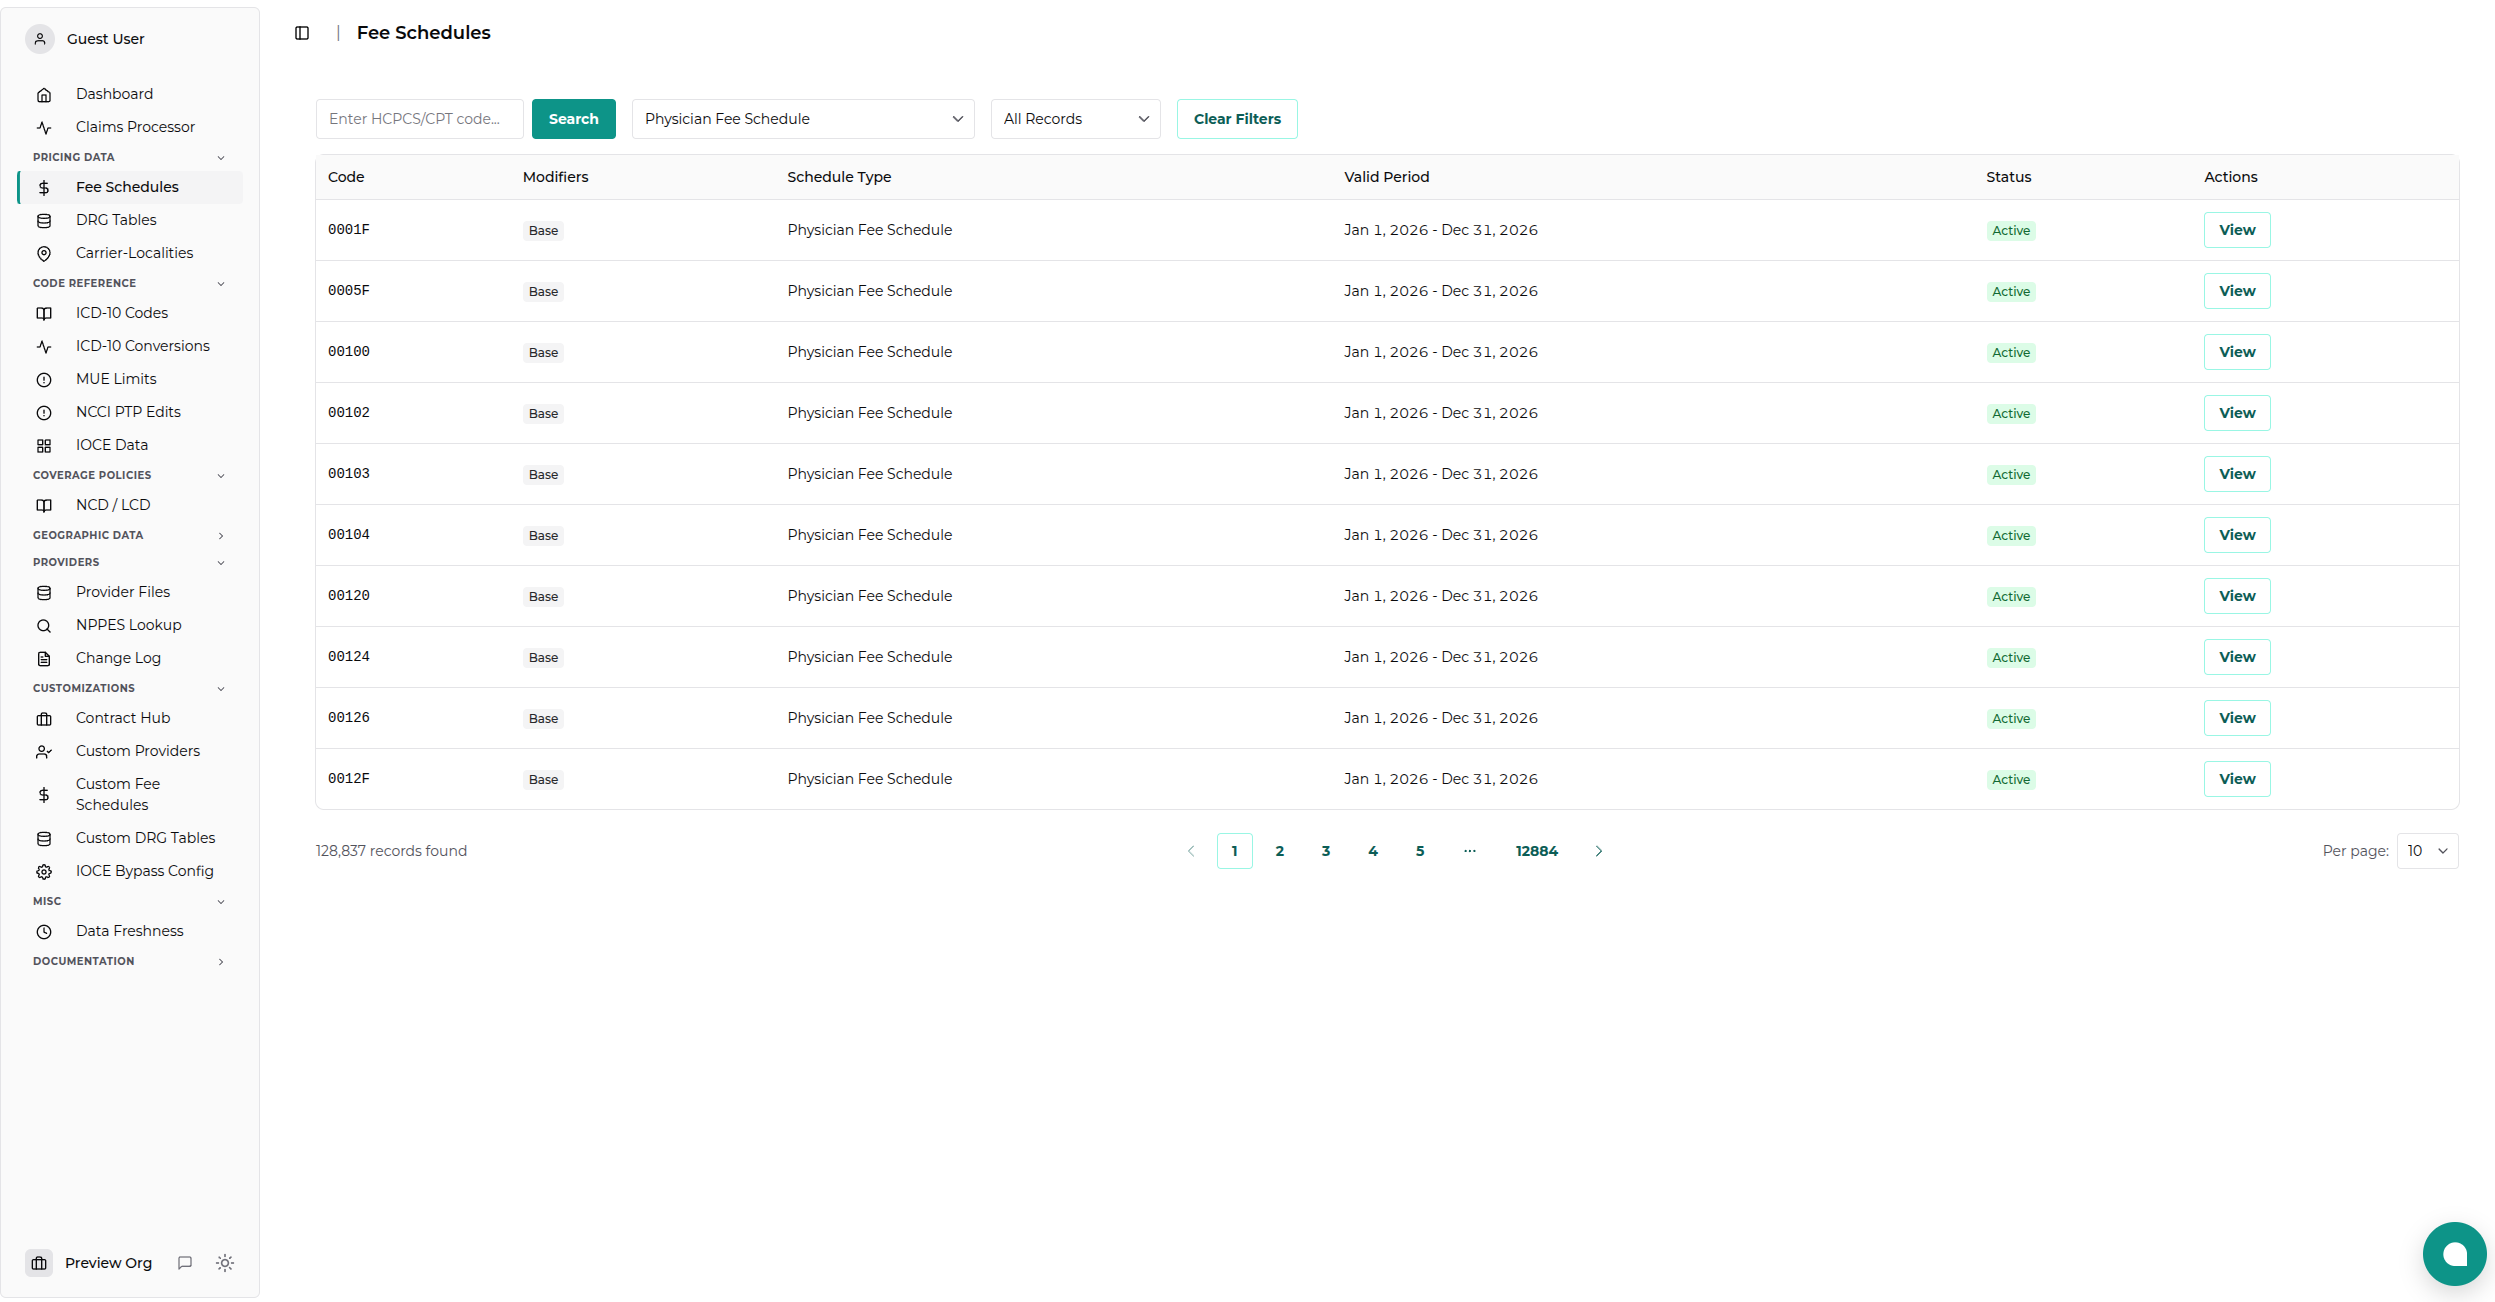Click the Carrier-Localities pin icon
Screen dimensions: 2495x1302
(44, 254)
